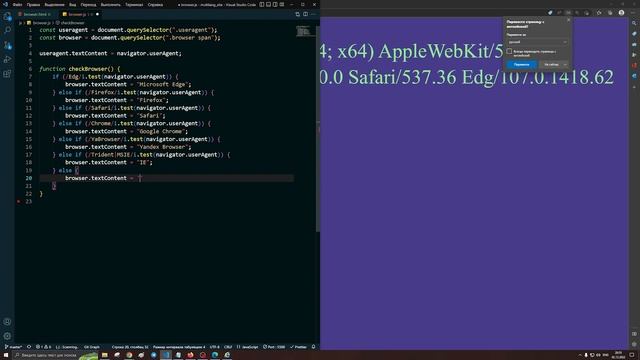Viewport: 640px width, 360px height.
Task: Click the editor vertical scrollbar
Action: click(318, 130)
